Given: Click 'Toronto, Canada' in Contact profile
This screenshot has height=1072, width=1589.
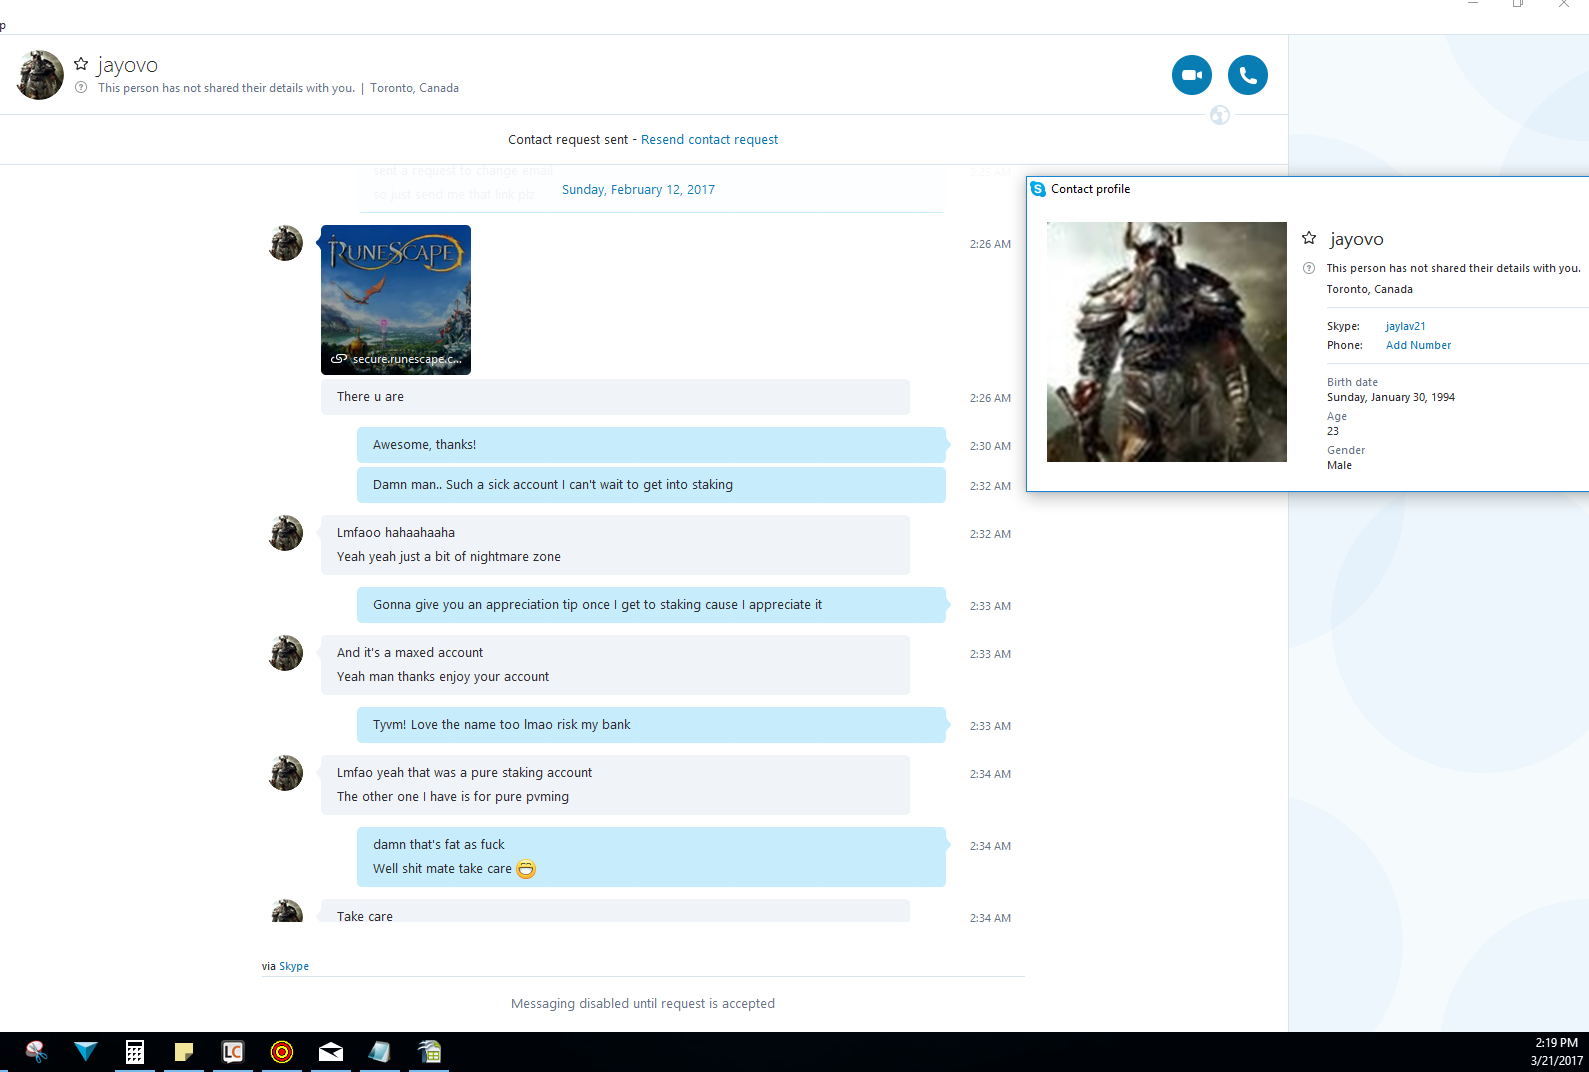Looking at the screenshot, I should [1370, 289].
